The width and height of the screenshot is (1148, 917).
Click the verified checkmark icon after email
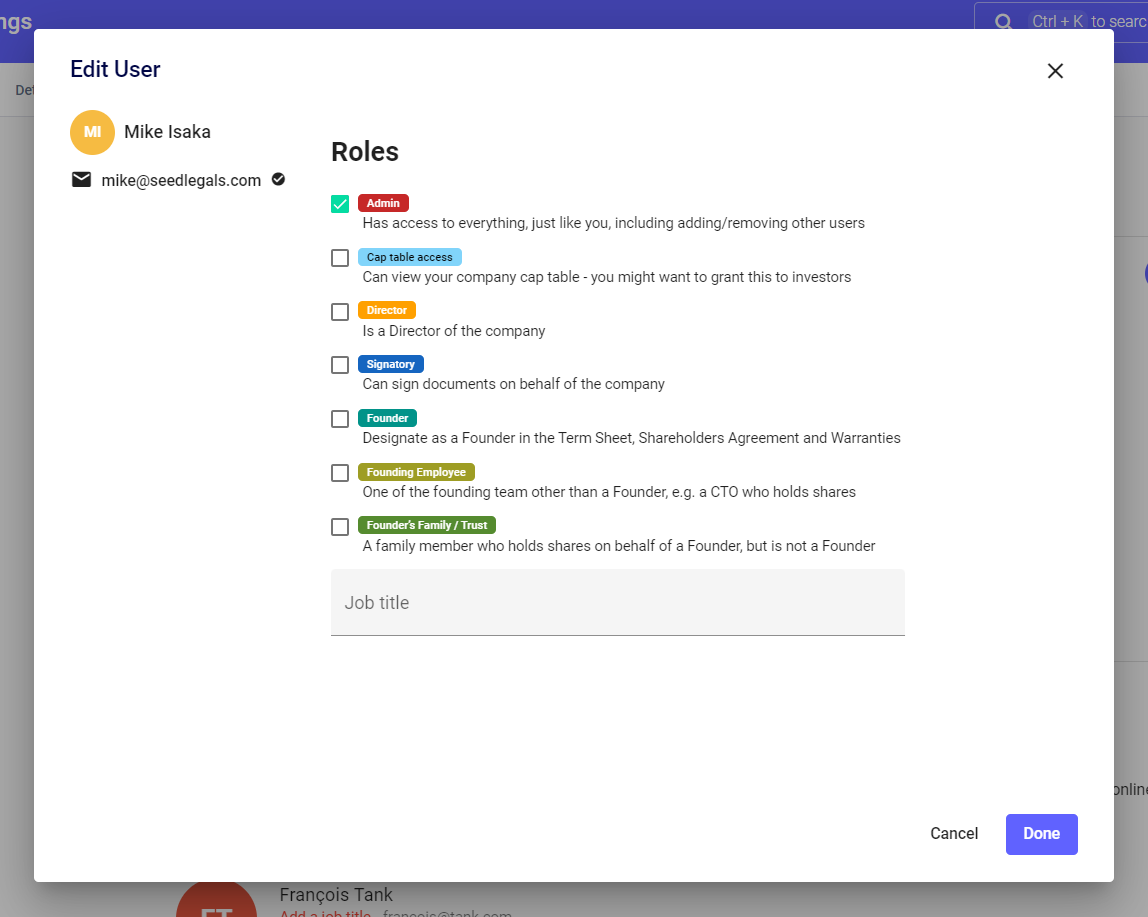(278, 179)
